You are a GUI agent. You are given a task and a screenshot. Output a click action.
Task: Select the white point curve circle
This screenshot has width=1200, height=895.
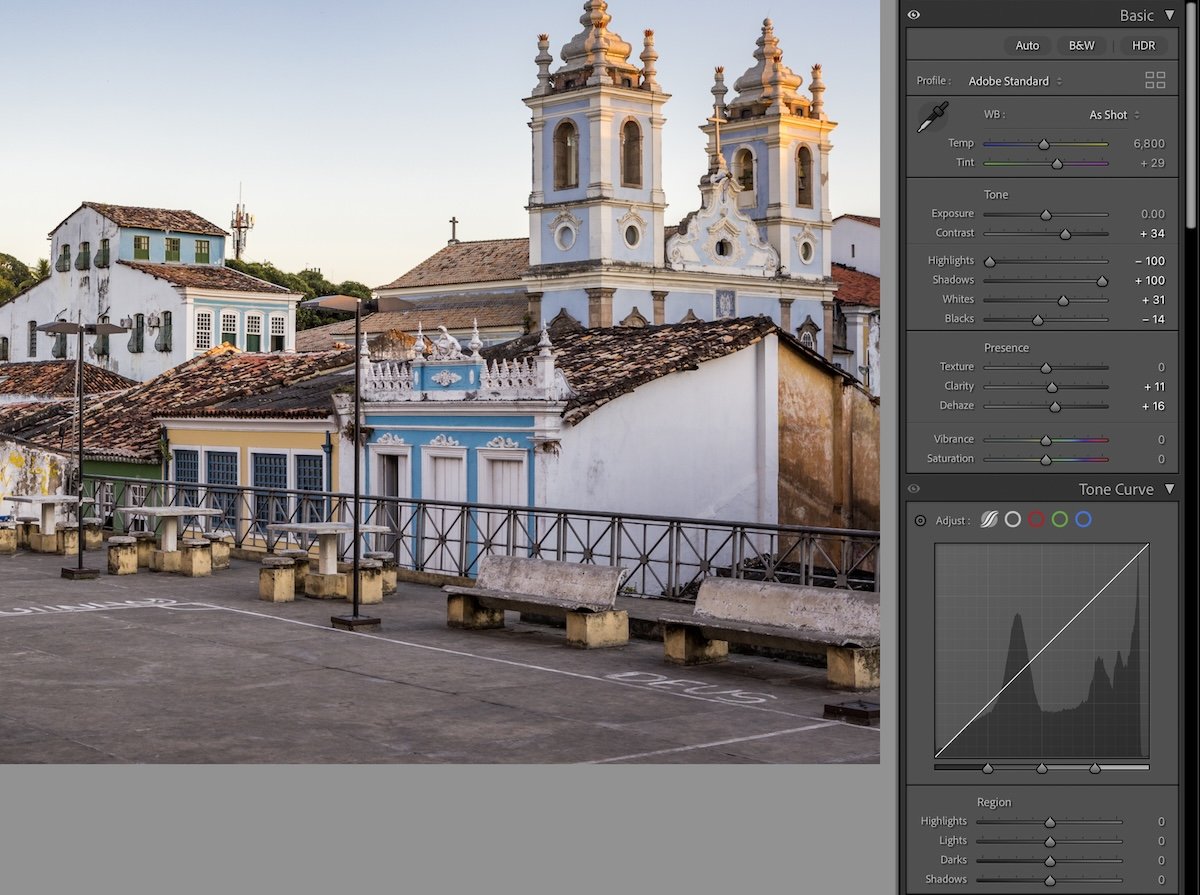[x=1013, y=520]
